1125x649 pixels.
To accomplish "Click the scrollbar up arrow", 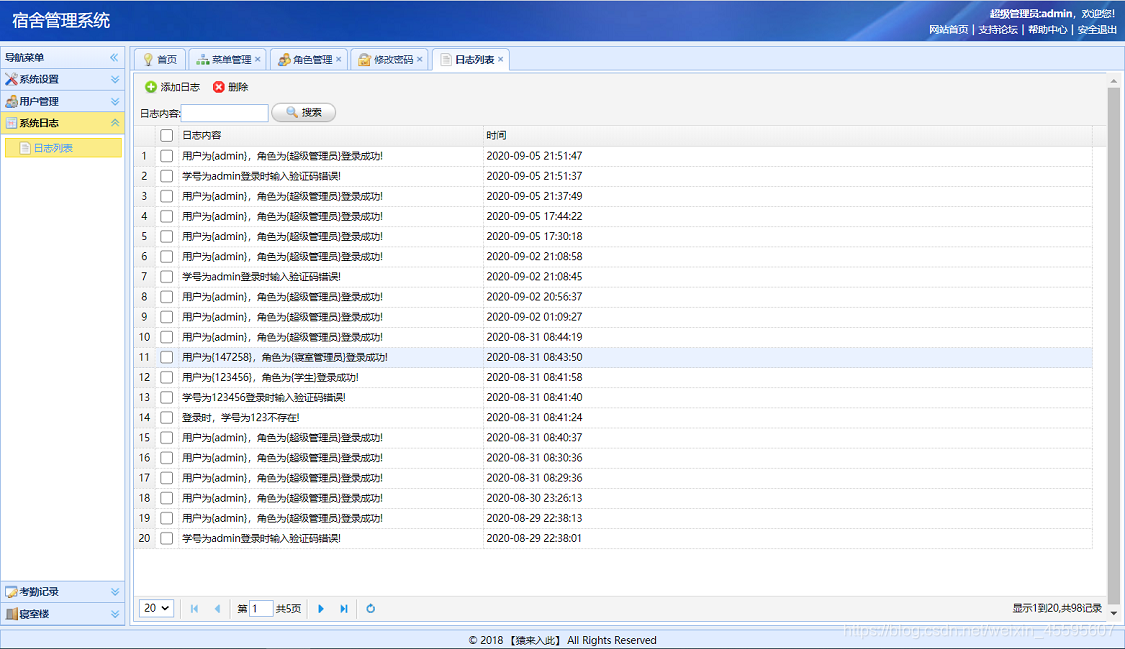I will 1114,80.
